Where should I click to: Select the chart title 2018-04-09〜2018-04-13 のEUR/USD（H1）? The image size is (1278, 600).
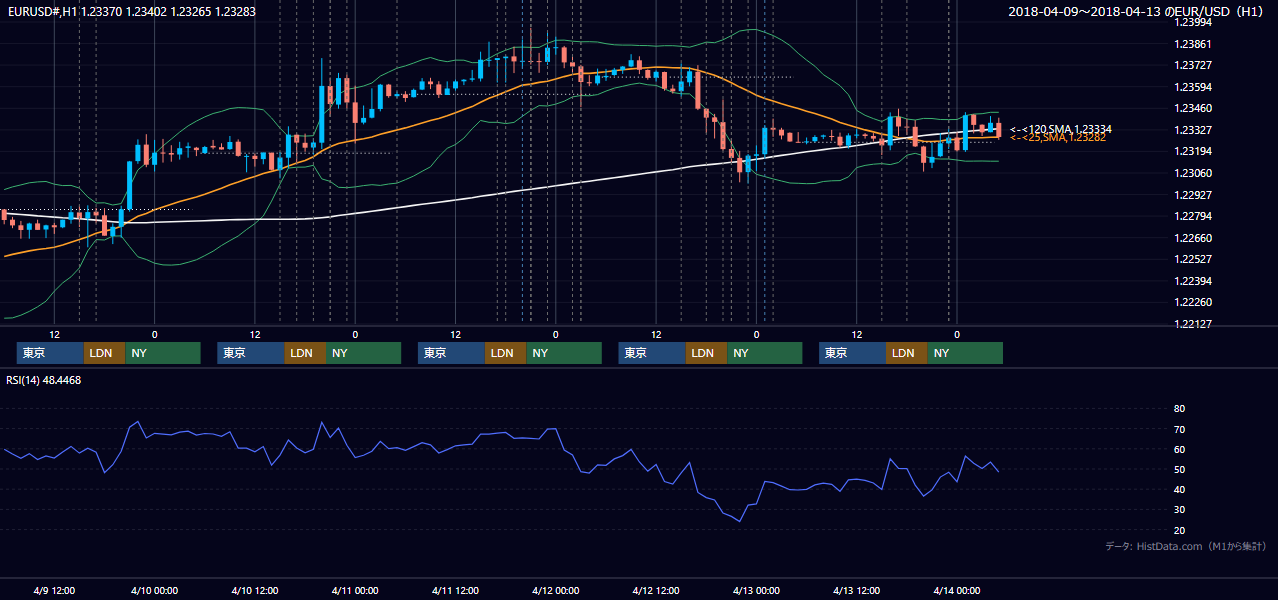click(x=1136, y=12)
